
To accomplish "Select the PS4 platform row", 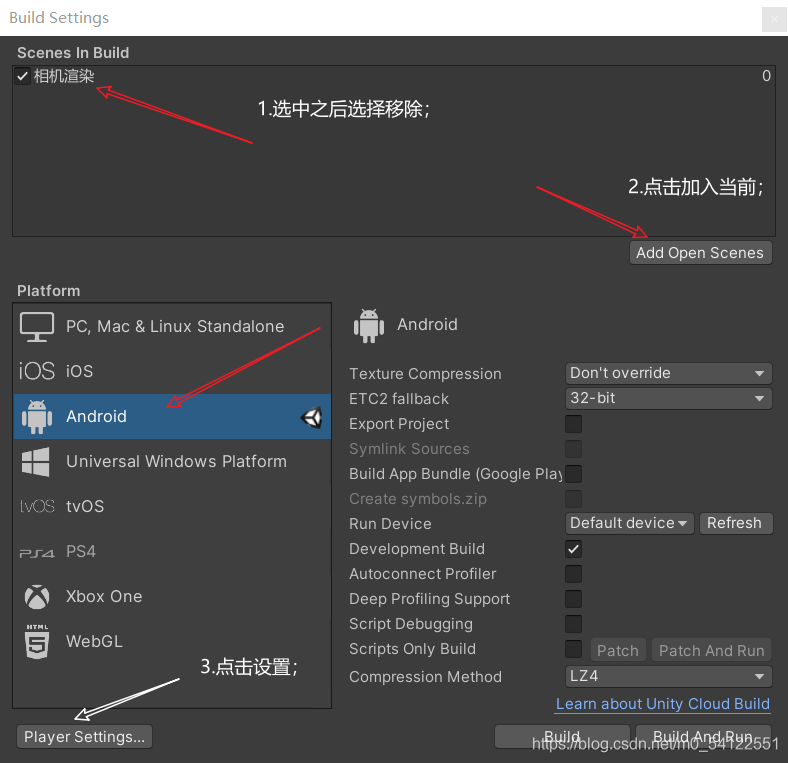I will pos(172,551).
